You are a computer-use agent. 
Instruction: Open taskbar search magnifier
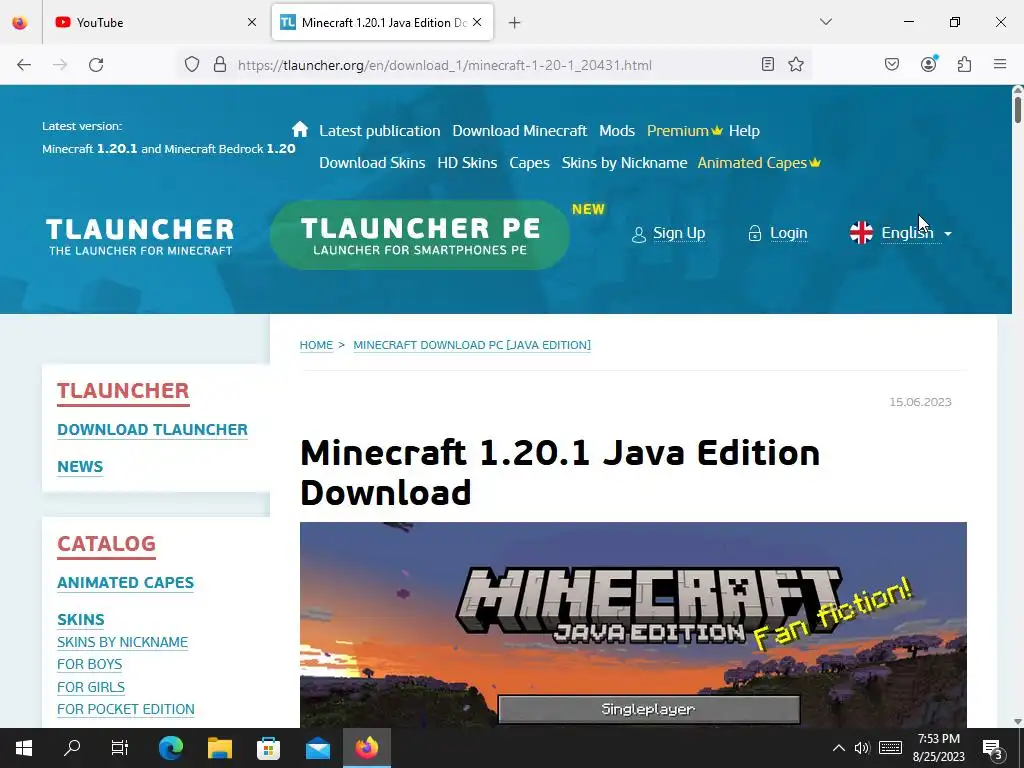[72, 748]
